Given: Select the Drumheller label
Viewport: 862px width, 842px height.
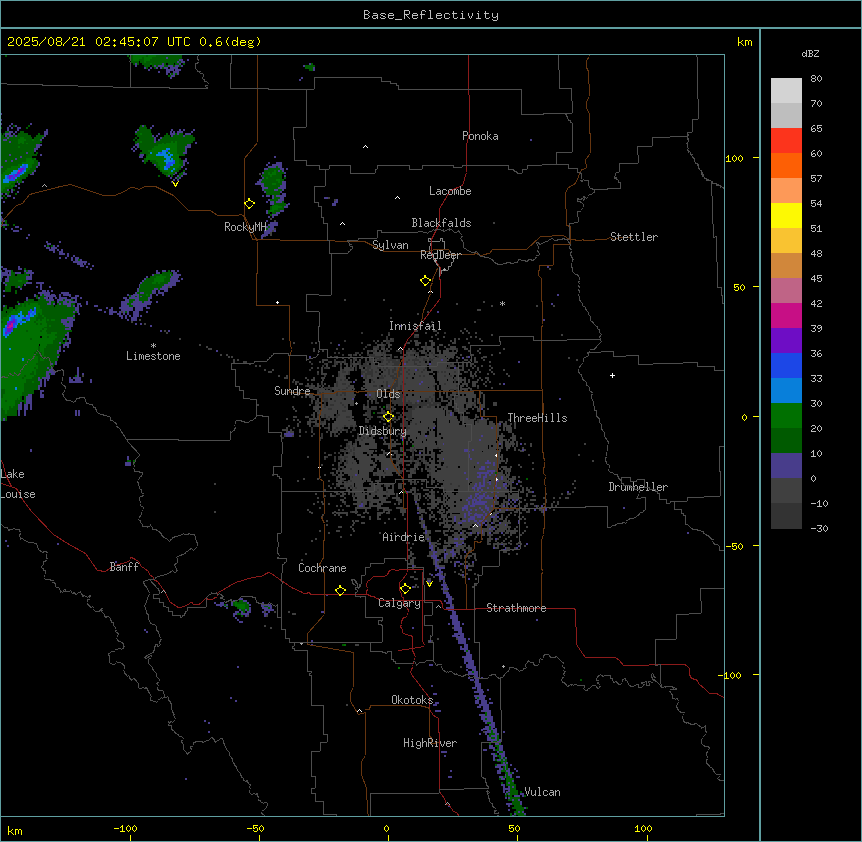Looking at the screenshot, I should click(x=638, y=487).
